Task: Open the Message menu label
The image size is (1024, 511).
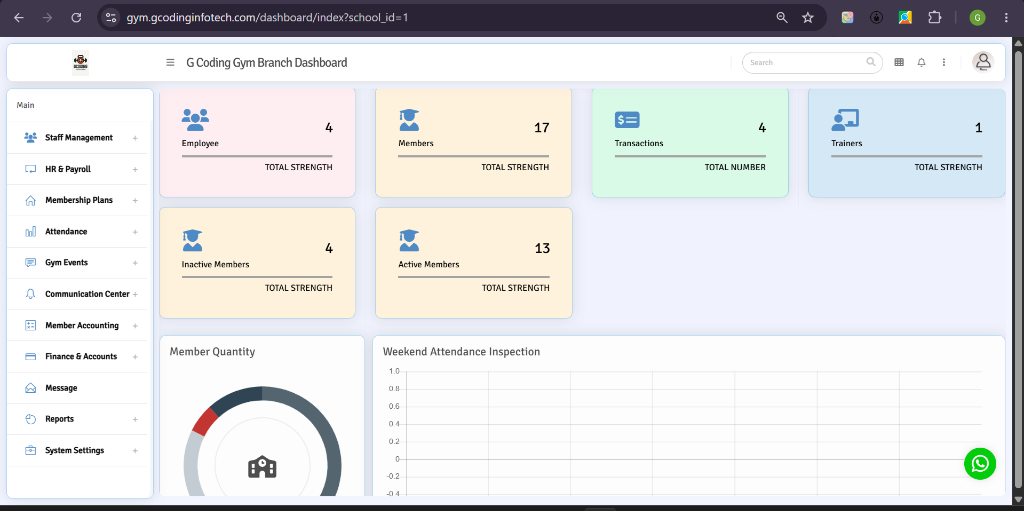Action: [x=61, y=388]
